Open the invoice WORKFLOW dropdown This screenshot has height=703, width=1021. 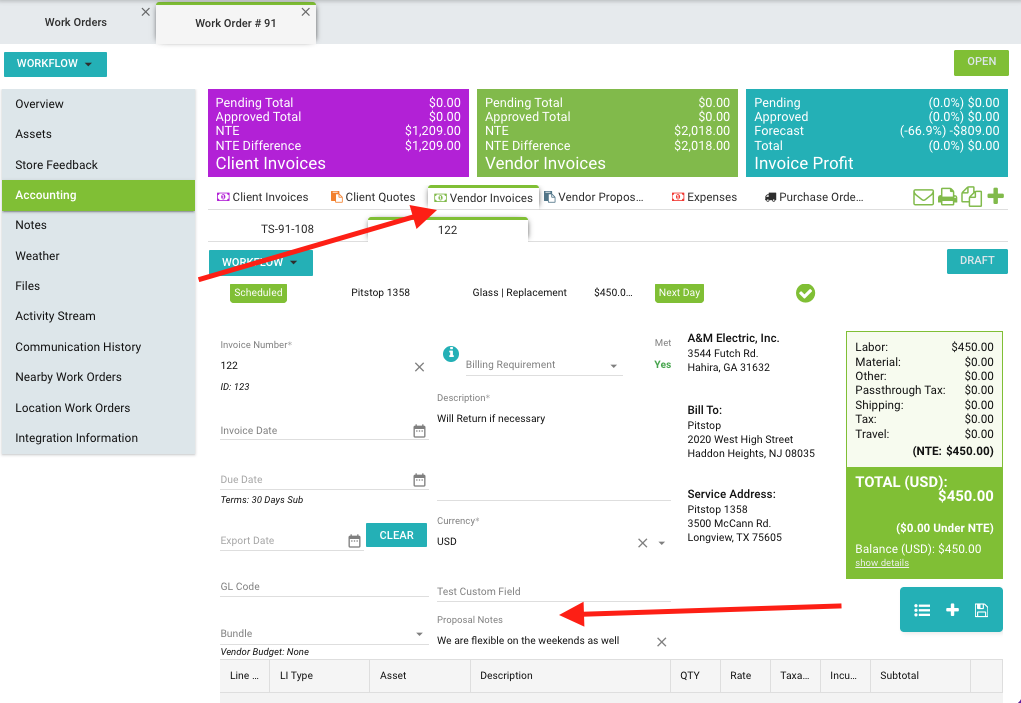tap(260, 262)
